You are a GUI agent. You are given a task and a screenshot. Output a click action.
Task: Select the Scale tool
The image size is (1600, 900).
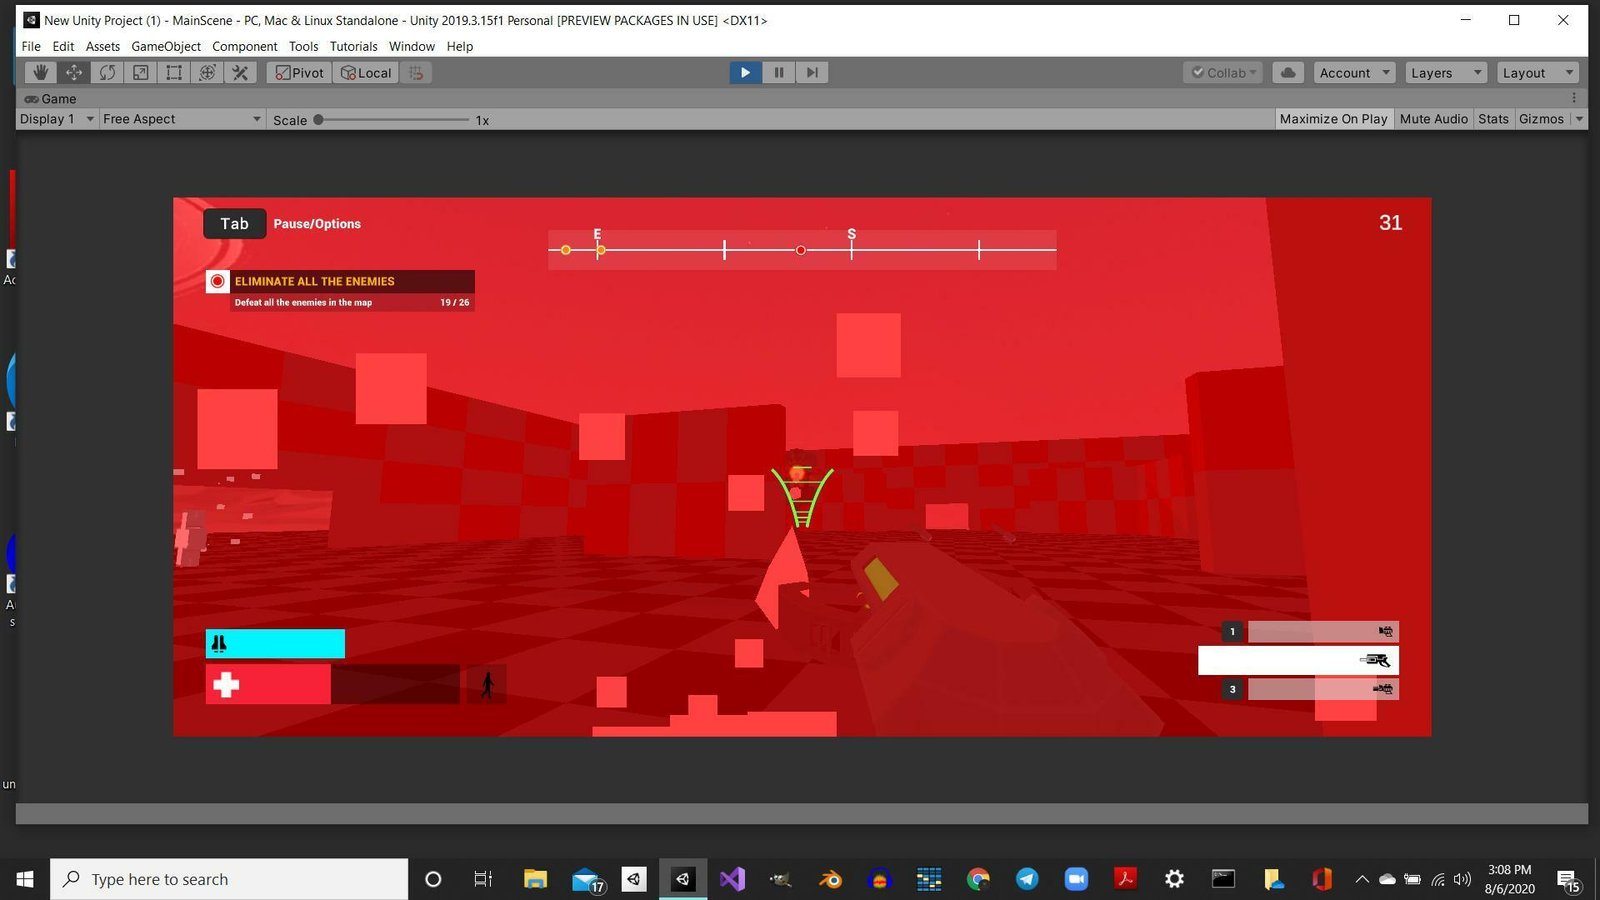[x=141, y=73]
